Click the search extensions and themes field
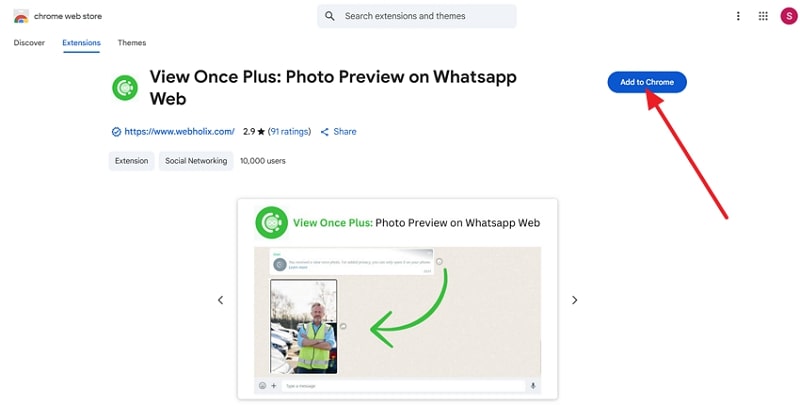 (417, 16)
